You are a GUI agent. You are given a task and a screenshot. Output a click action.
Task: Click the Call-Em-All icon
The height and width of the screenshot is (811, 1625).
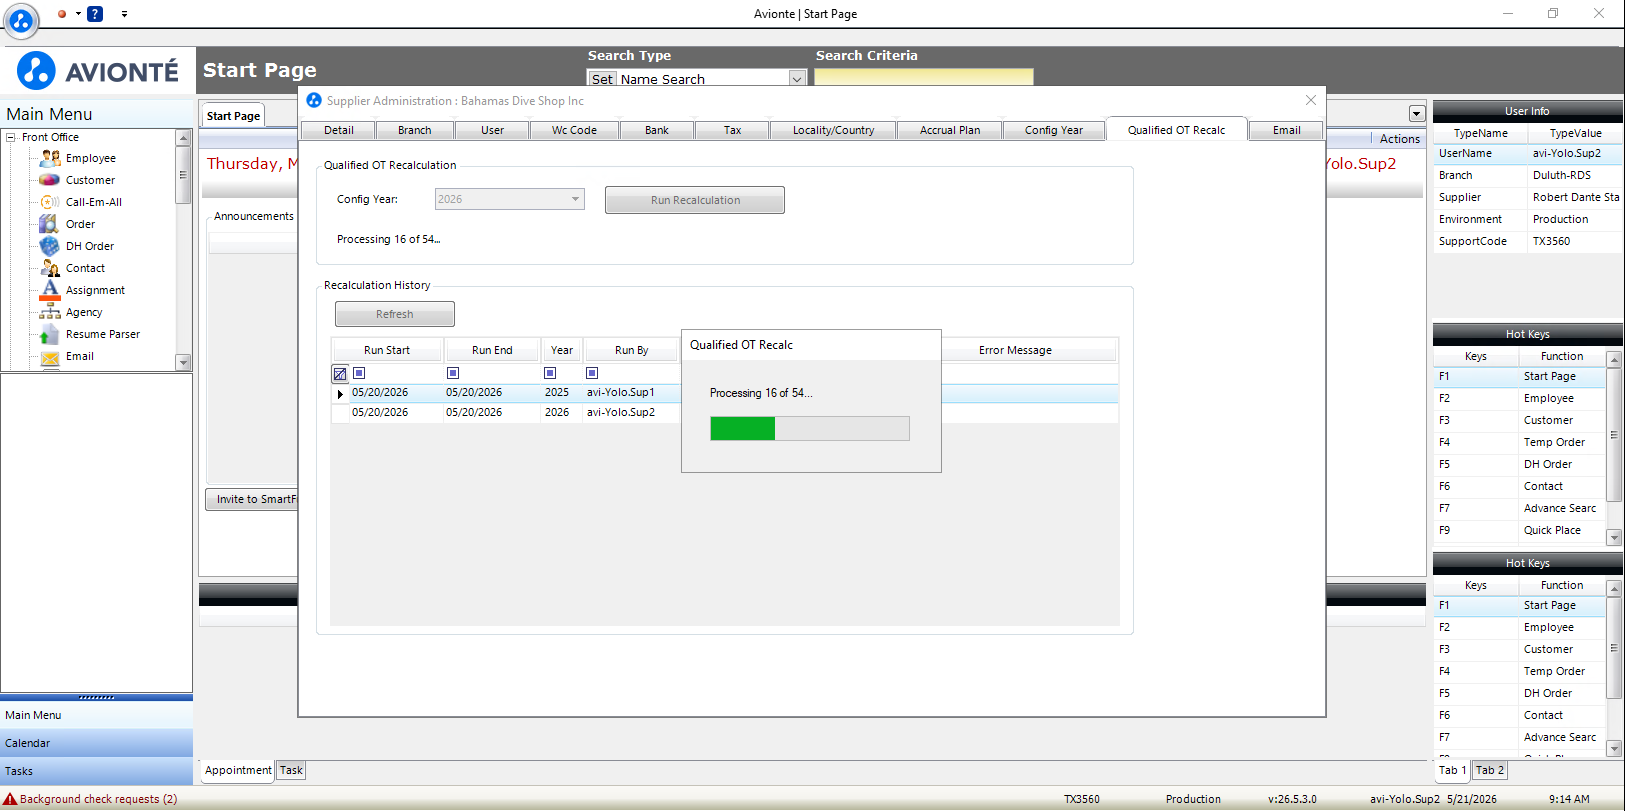[x=50, y=202]
